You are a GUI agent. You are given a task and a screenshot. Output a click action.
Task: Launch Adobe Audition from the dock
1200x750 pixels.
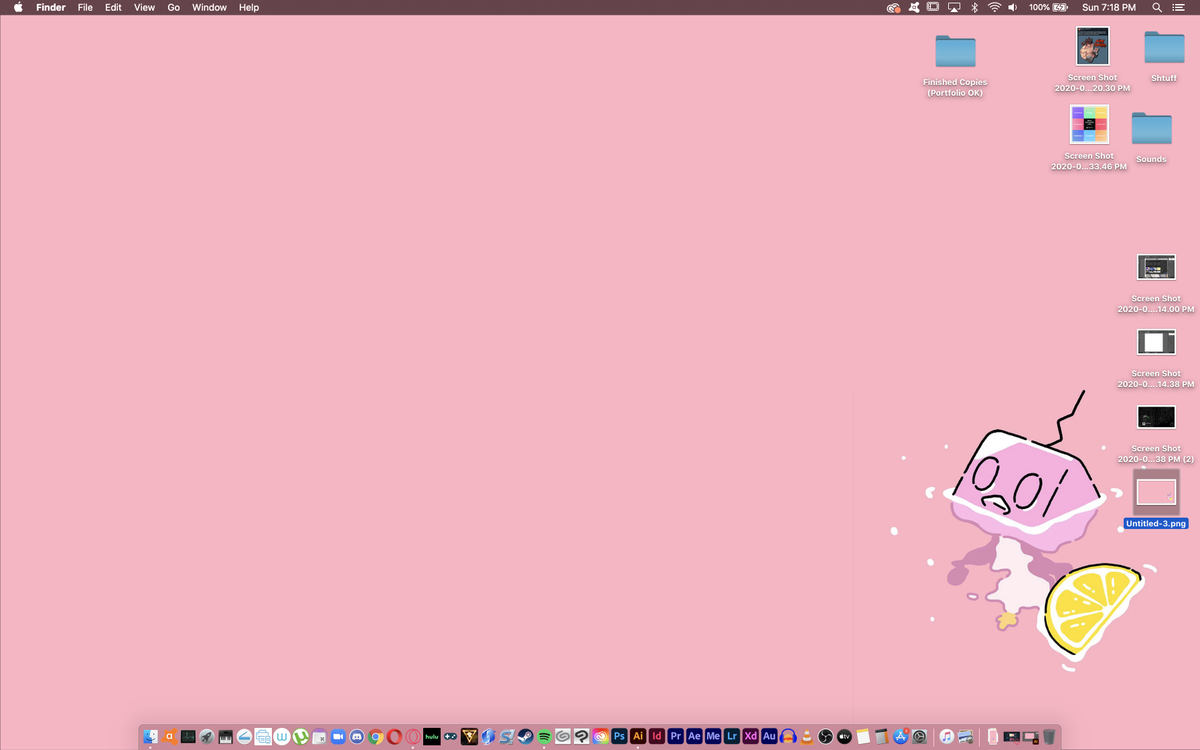tap(769, 737)
